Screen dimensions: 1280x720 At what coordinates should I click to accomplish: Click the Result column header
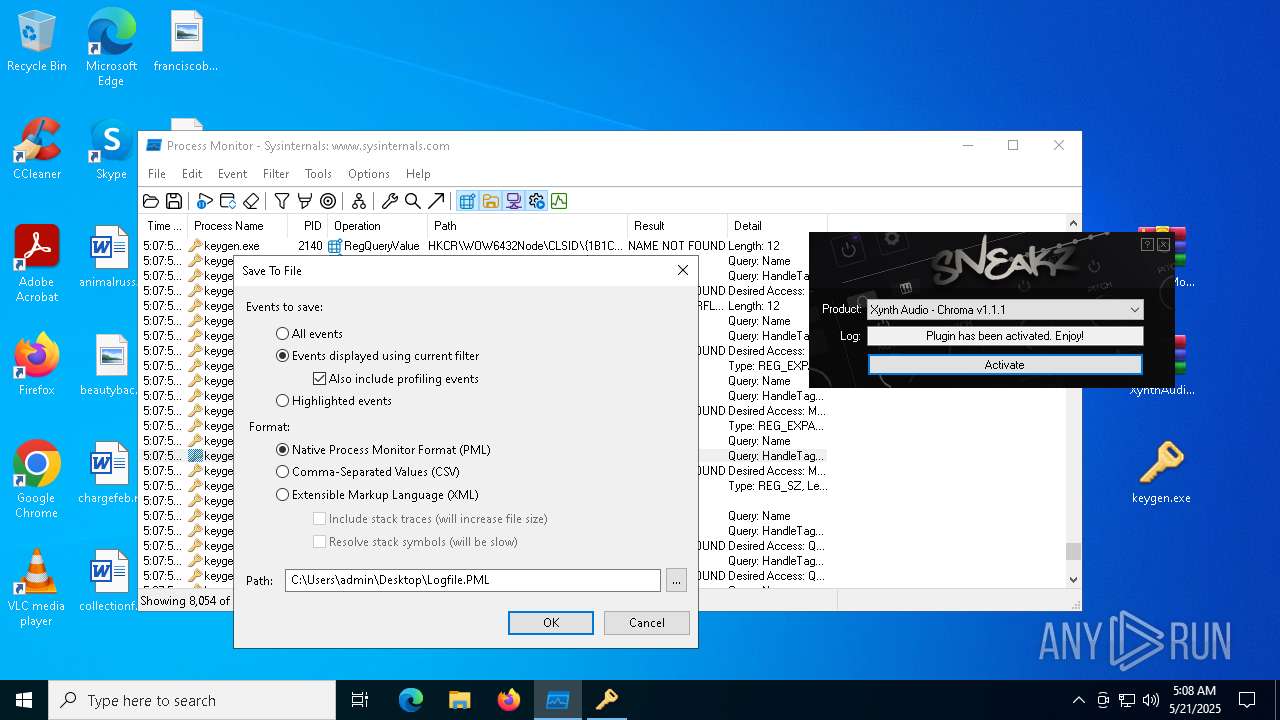pos(677,226)
